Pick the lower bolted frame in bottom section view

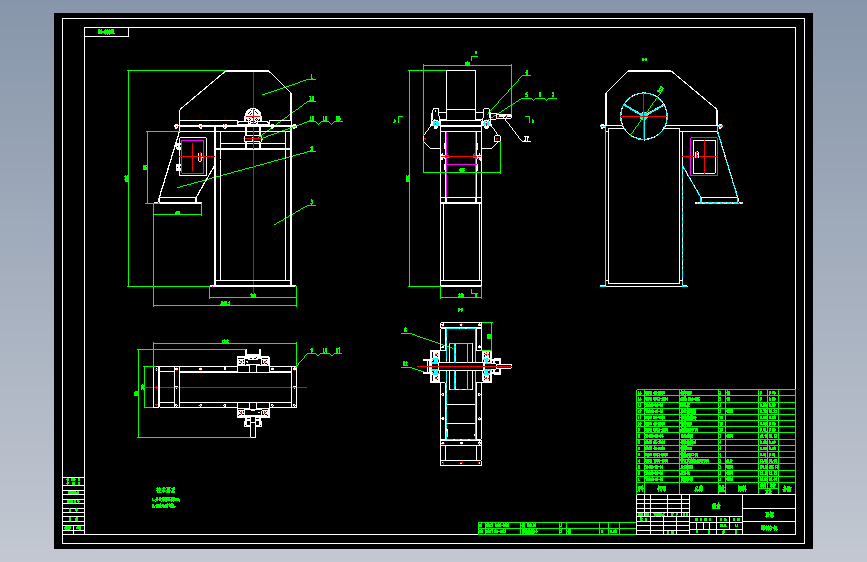461,452
